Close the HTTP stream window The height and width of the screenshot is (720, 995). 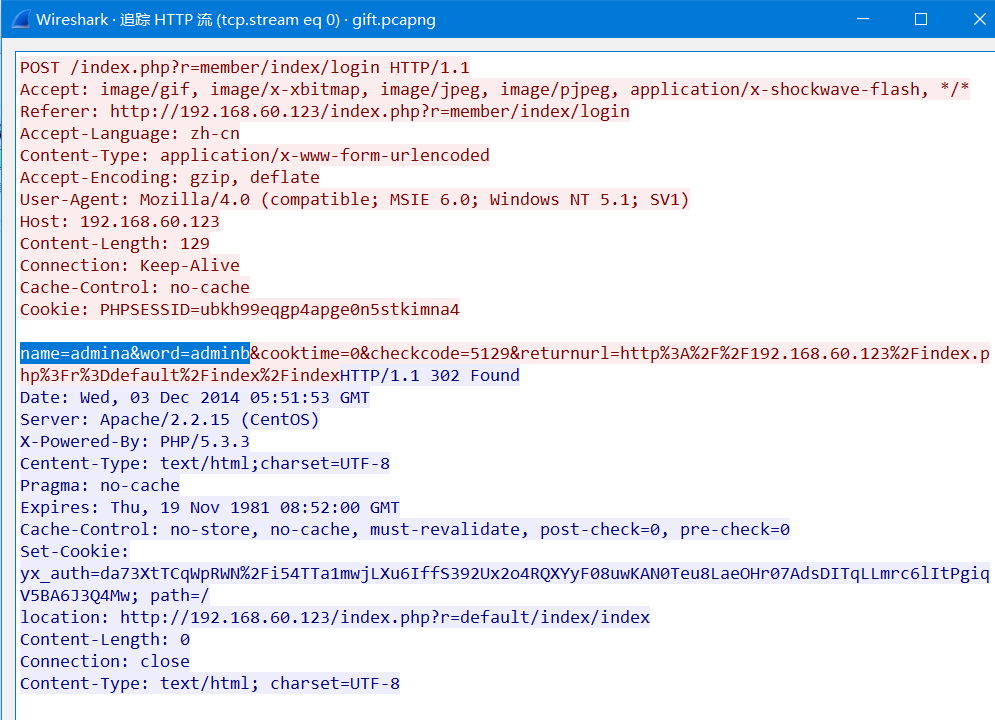tap(979, 19)
